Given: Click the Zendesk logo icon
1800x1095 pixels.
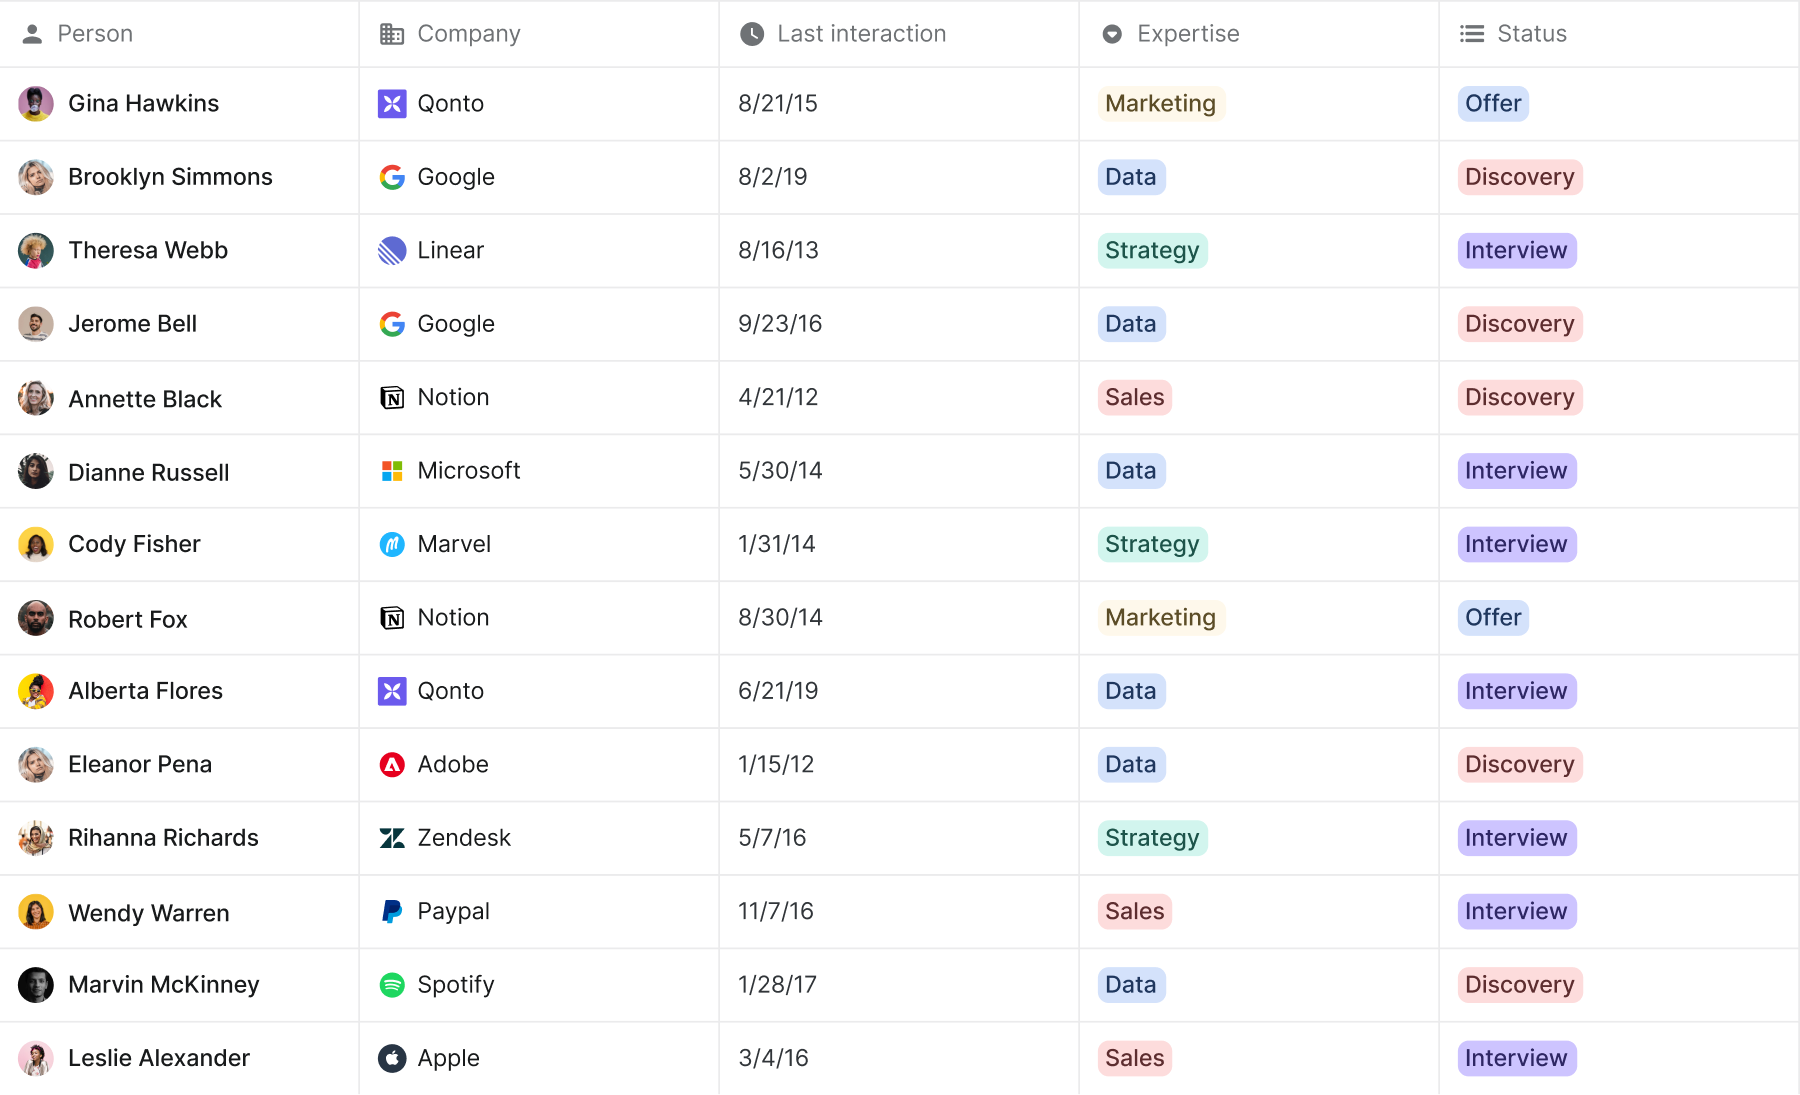Looking at the screenshot, I should 392,838.
